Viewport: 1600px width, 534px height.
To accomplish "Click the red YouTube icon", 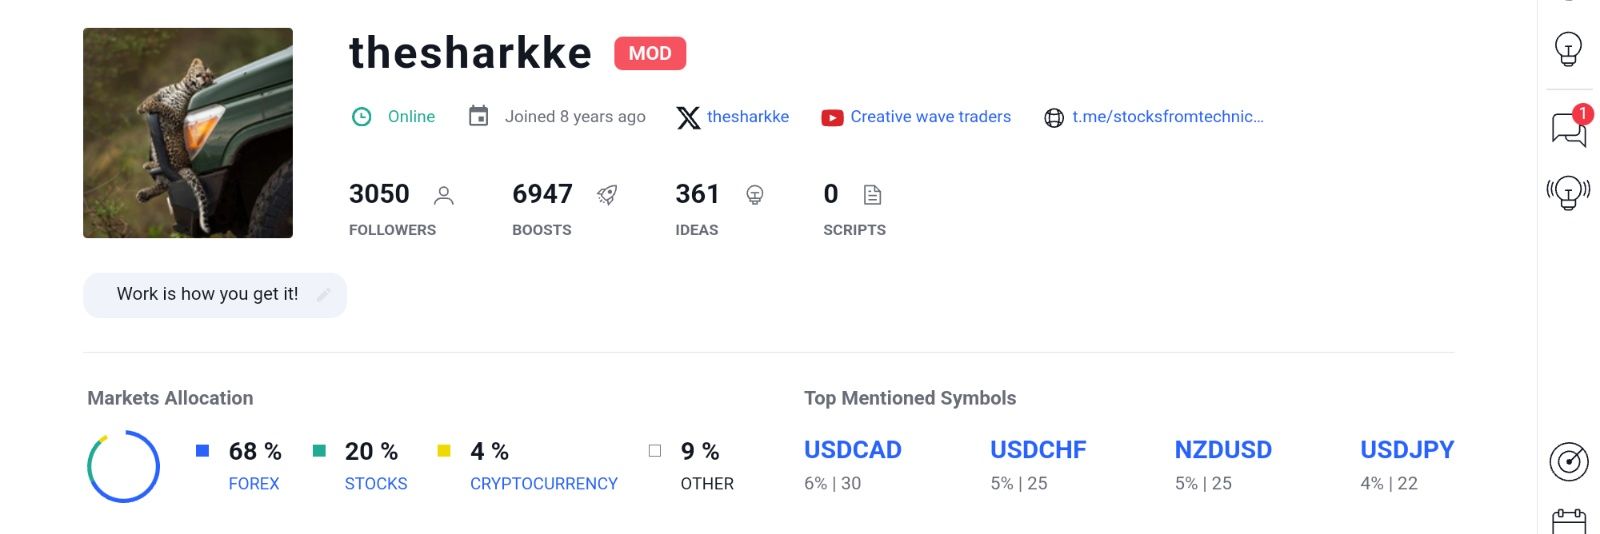I will point(832,117).
